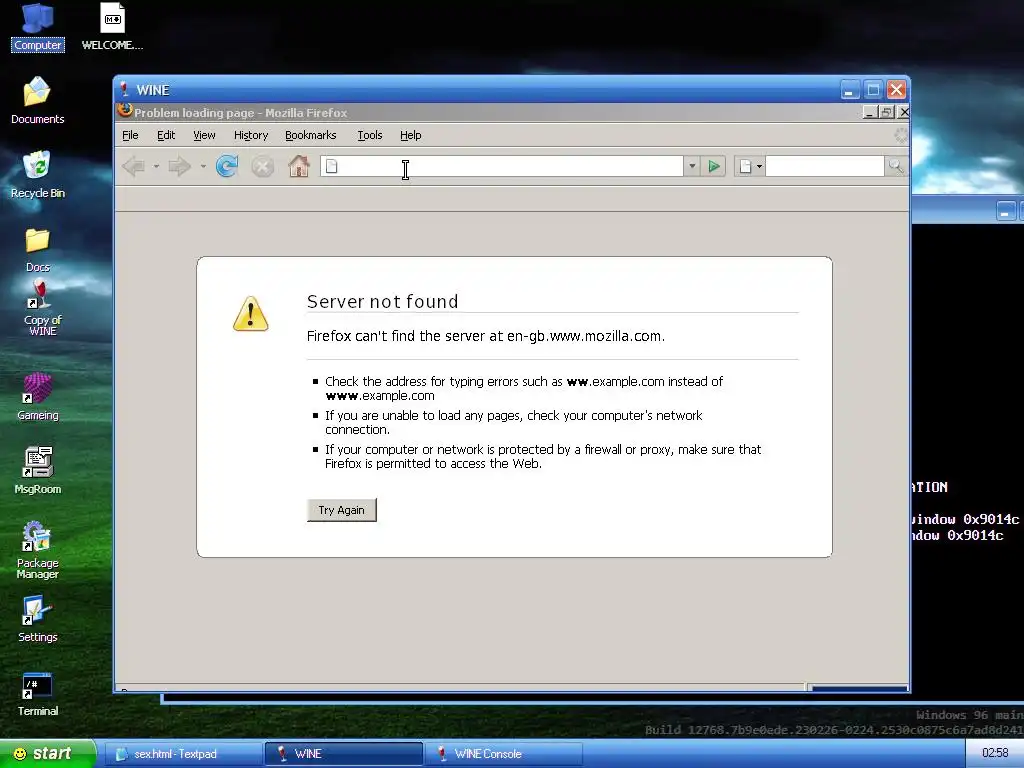
Task: Click into the Firefox search box
Action: pos(825,167)
